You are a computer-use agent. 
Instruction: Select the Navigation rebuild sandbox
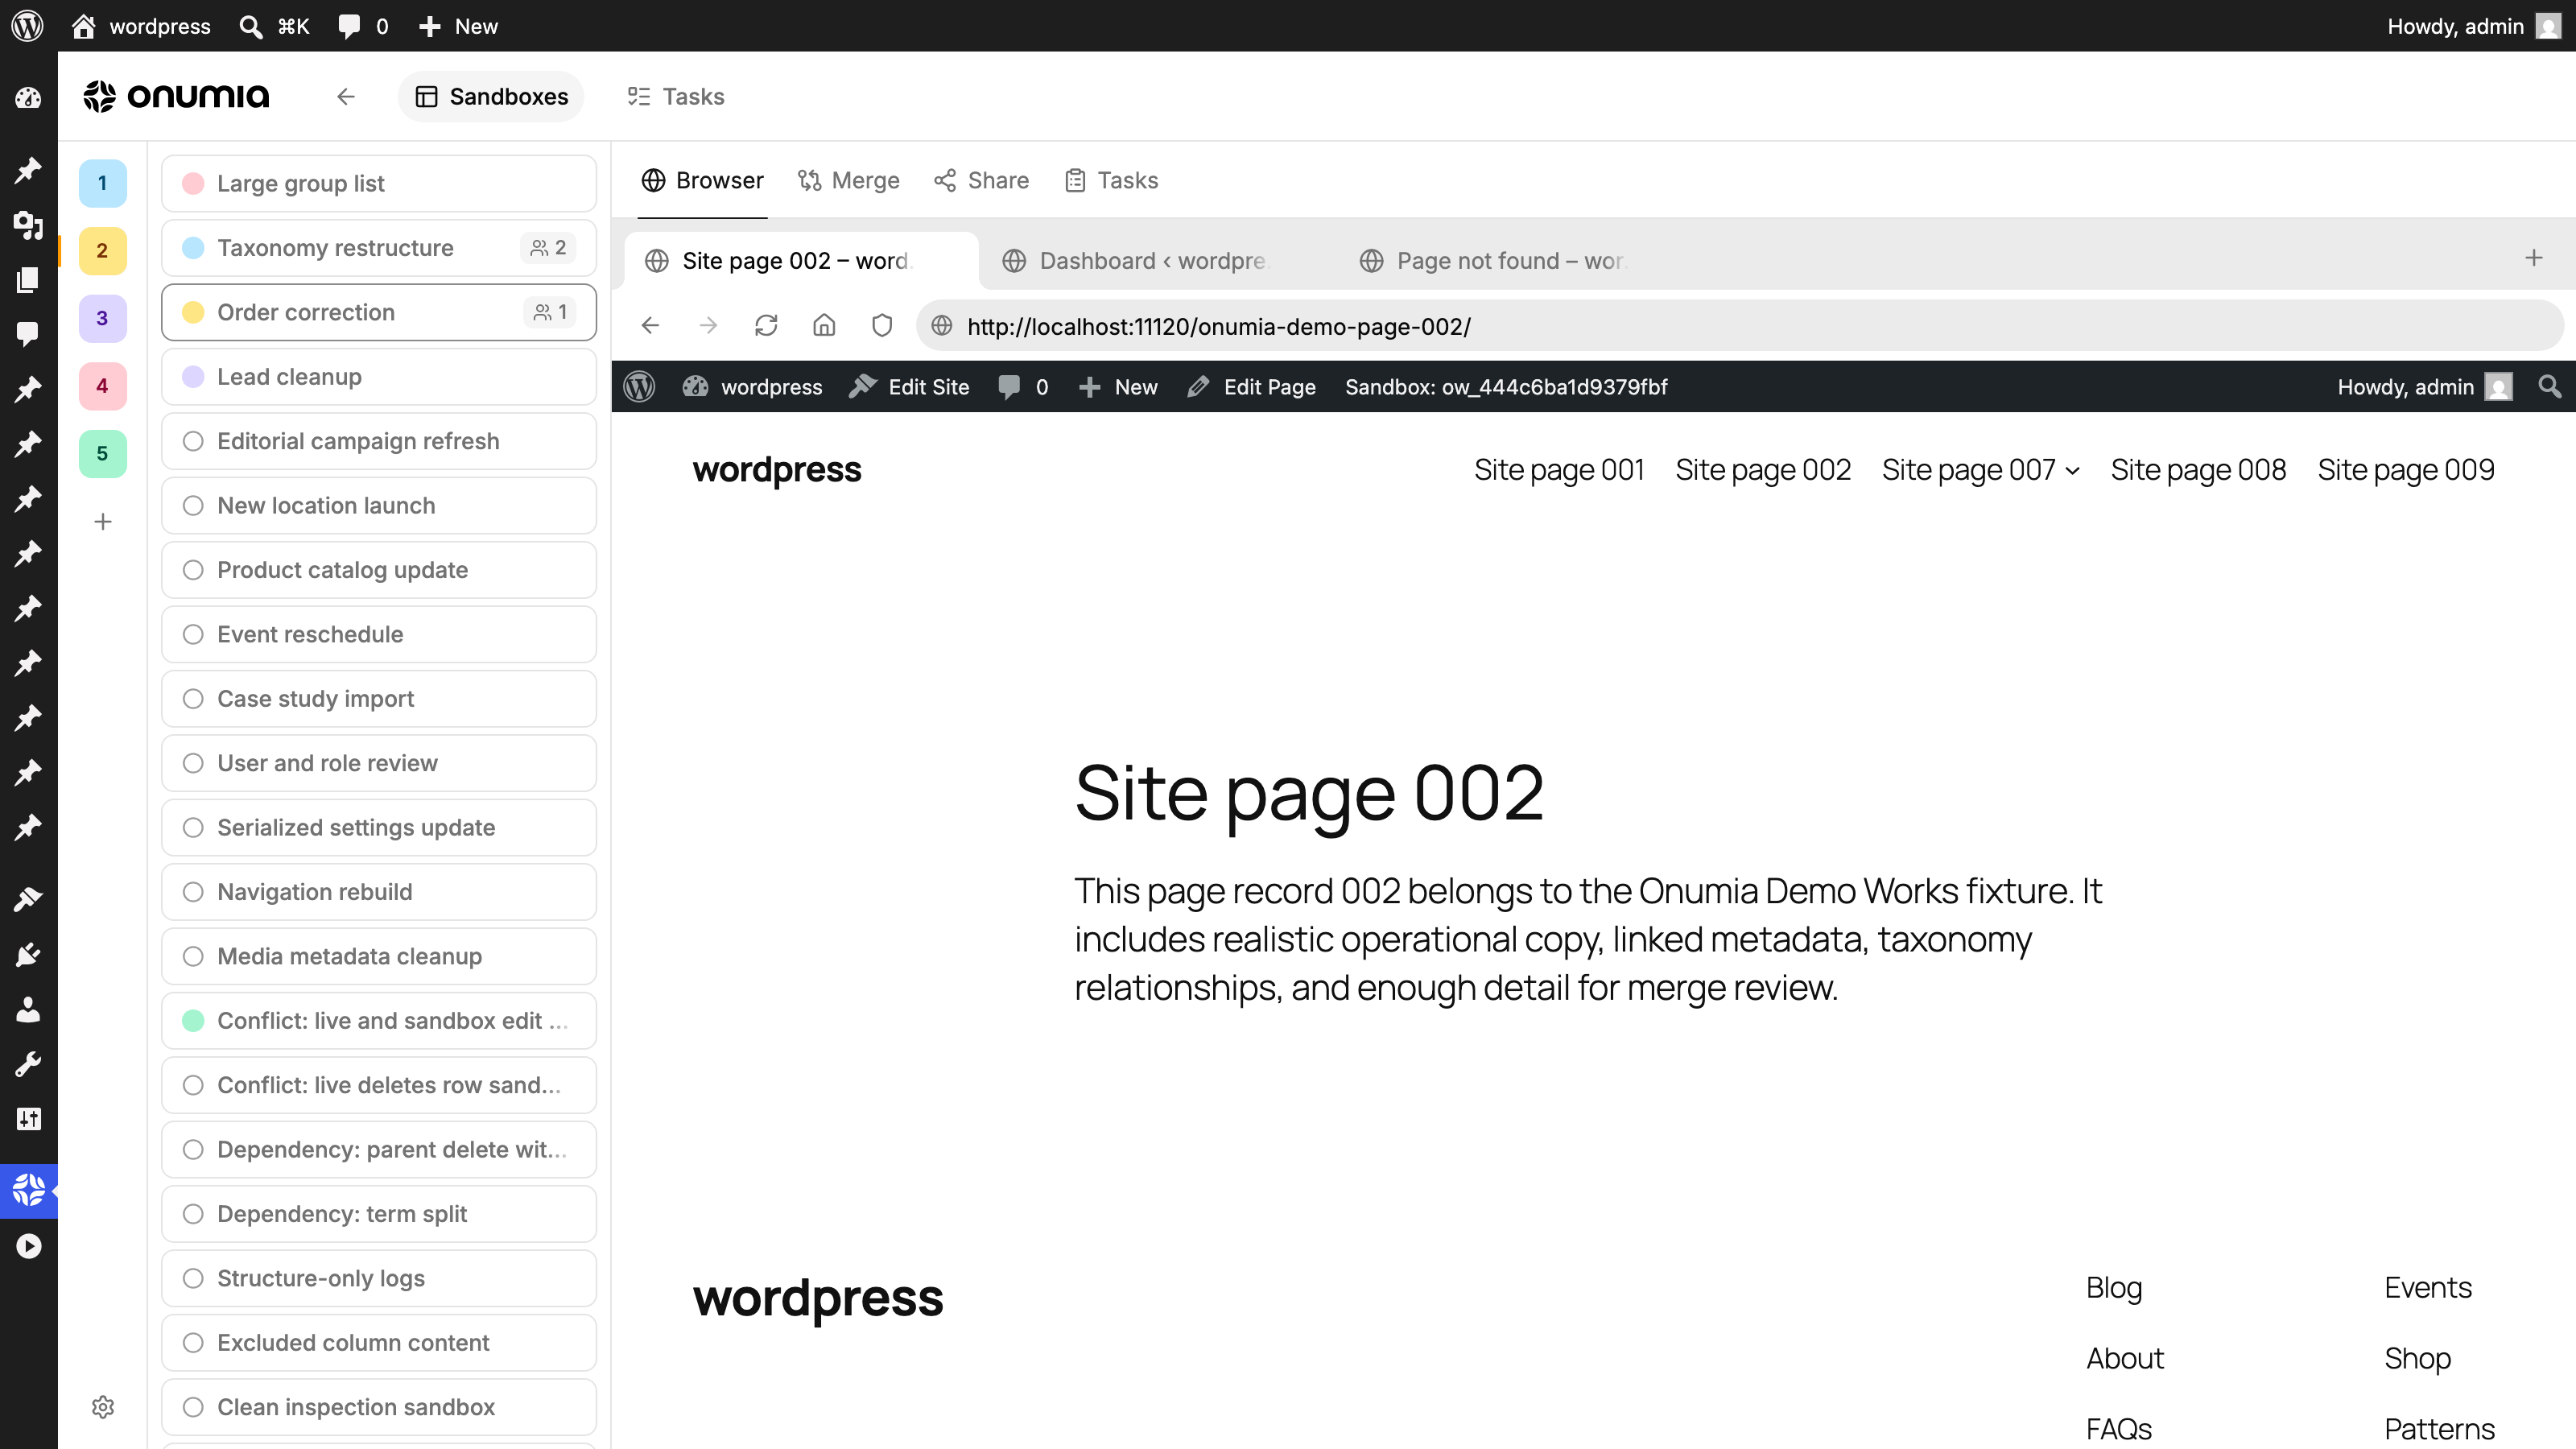pos(379,892)
